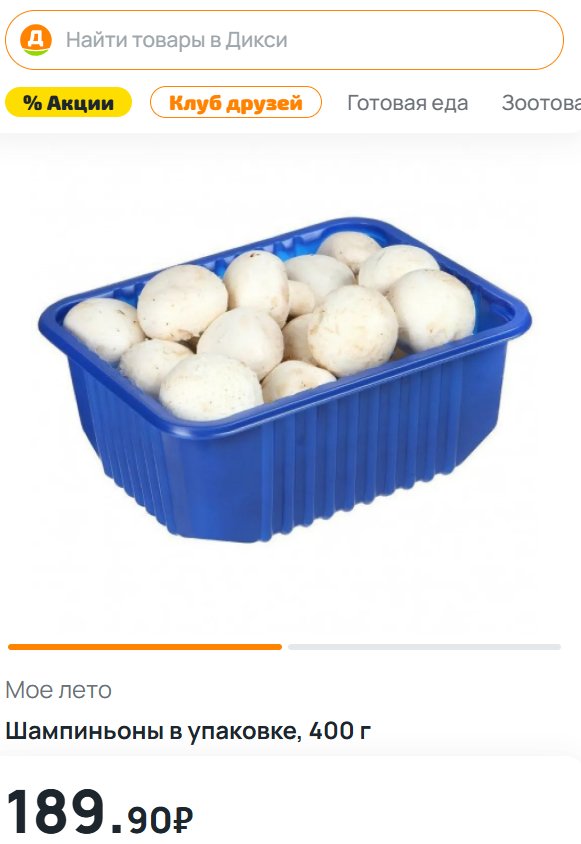The height and width of the screenshot is (844, 581).
Task: Click the small '90' kopecks figure
Action: [x=150, y=820]
